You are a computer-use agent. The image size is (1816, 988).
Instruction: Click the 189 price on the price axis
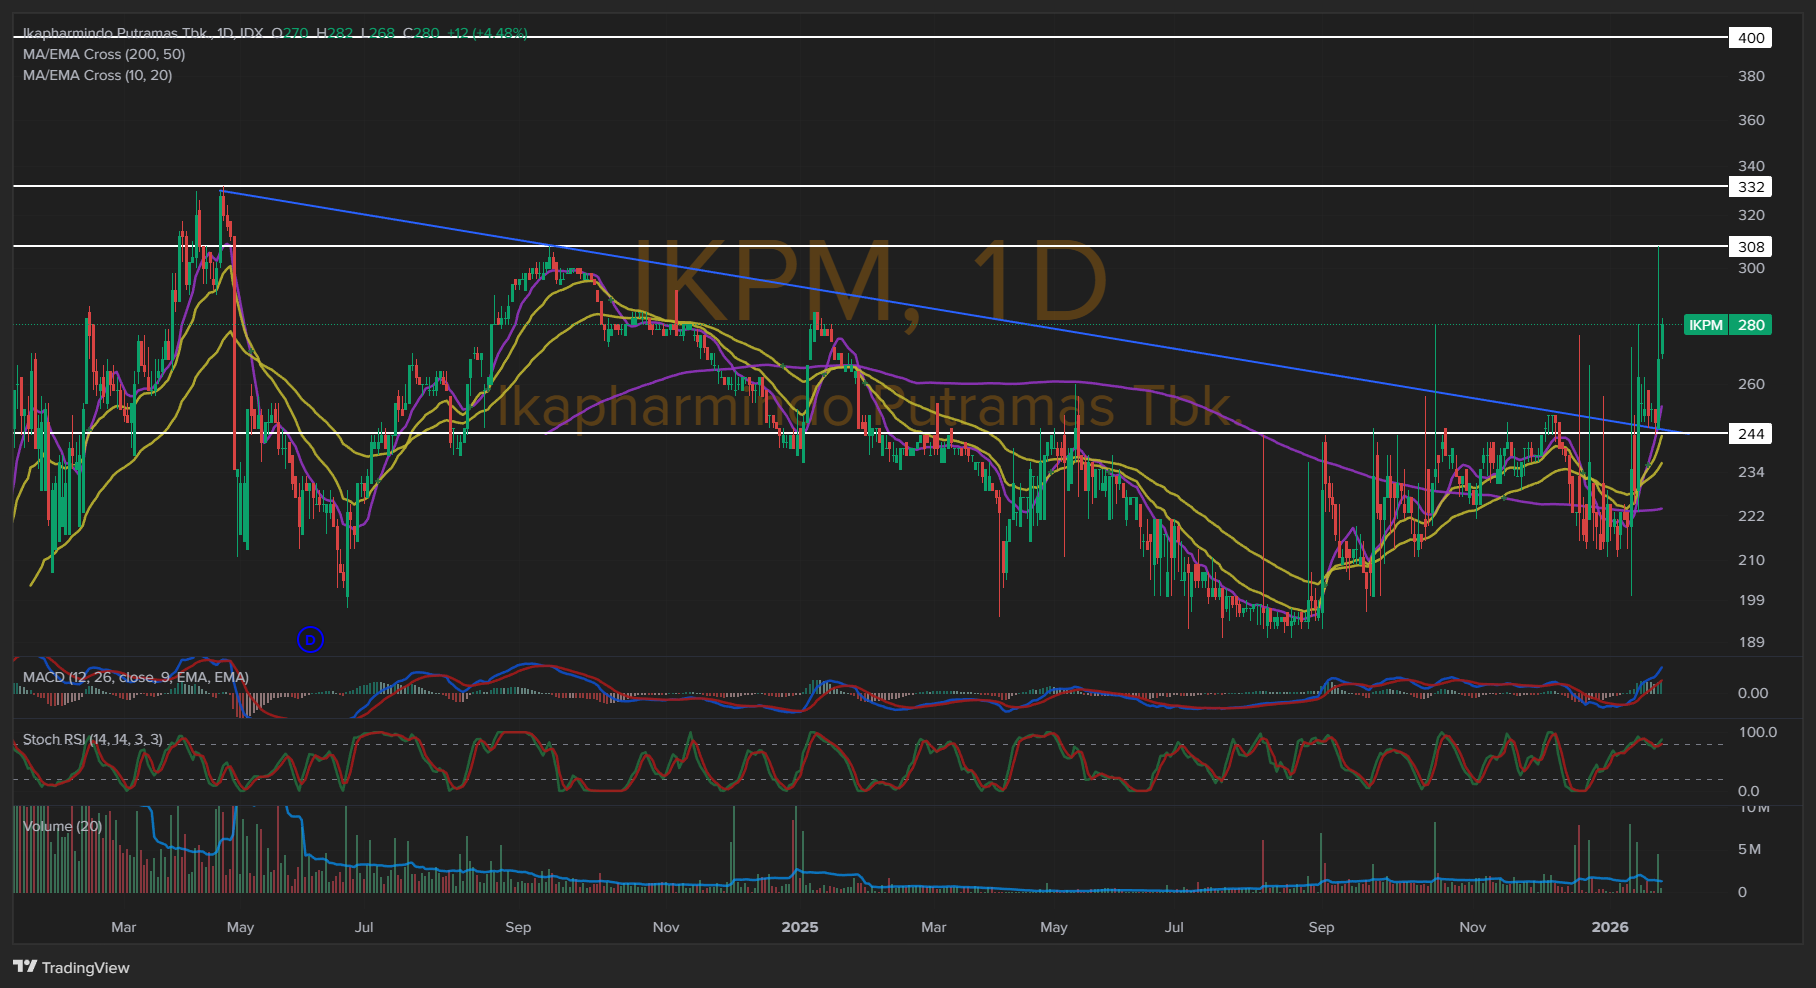click(1751, 642)
